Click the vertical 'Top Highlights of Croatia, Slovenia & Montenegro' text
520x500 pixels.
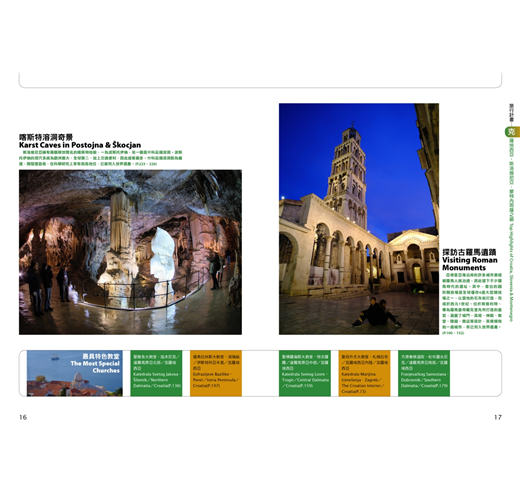(511, 272)
